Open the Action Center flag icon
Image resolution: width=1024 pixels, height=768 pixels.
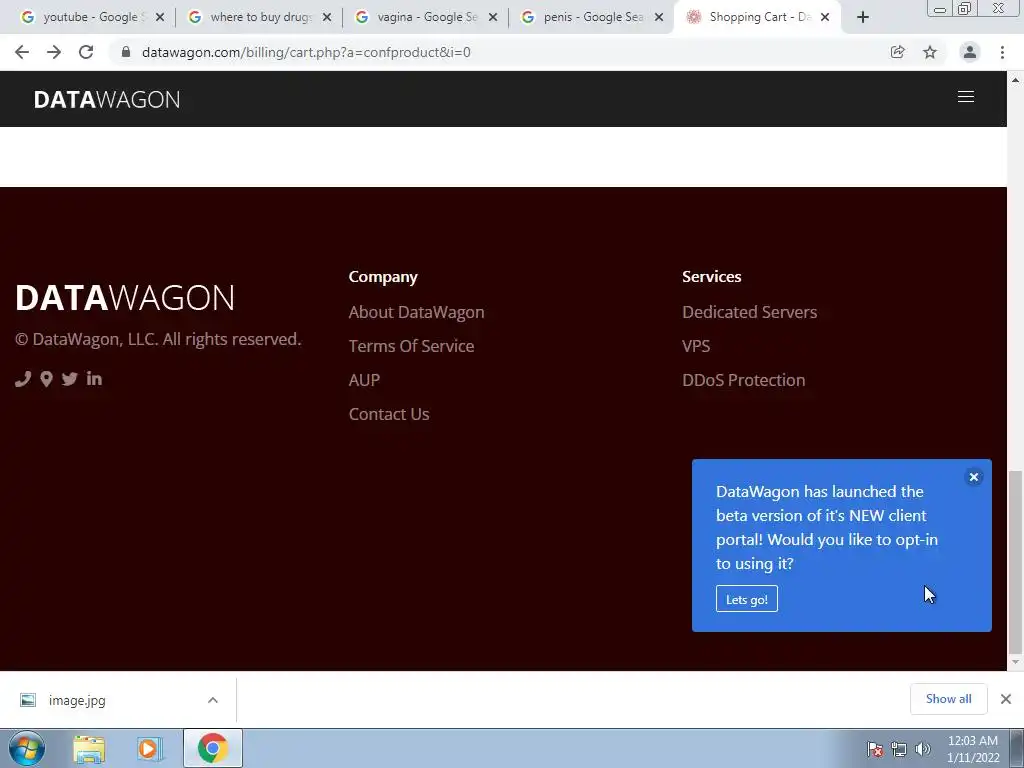point(875,749)
